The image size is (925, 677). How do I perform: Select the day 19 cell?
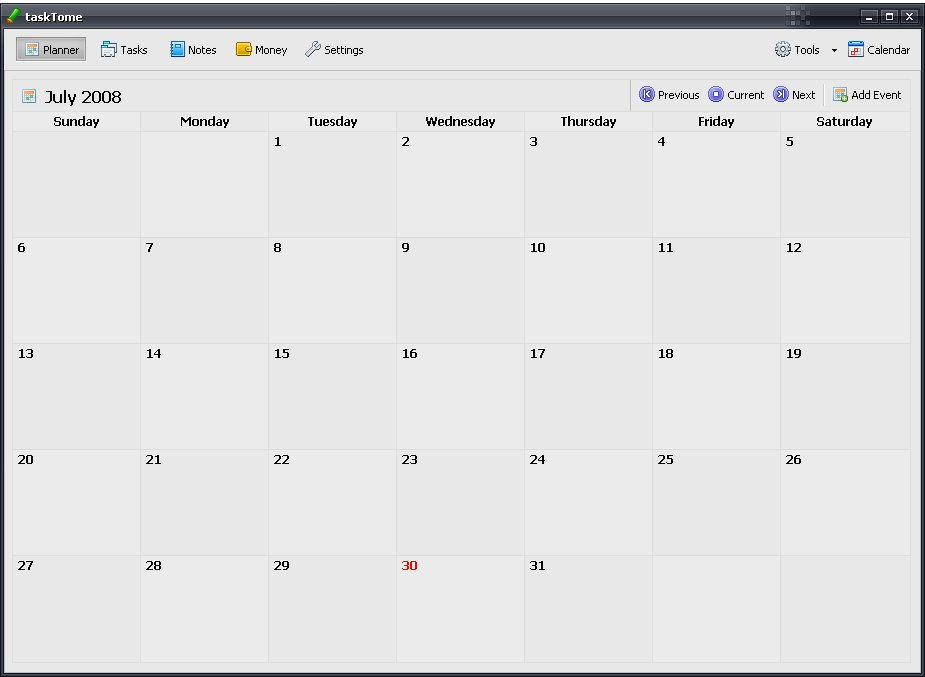point(845,397)
